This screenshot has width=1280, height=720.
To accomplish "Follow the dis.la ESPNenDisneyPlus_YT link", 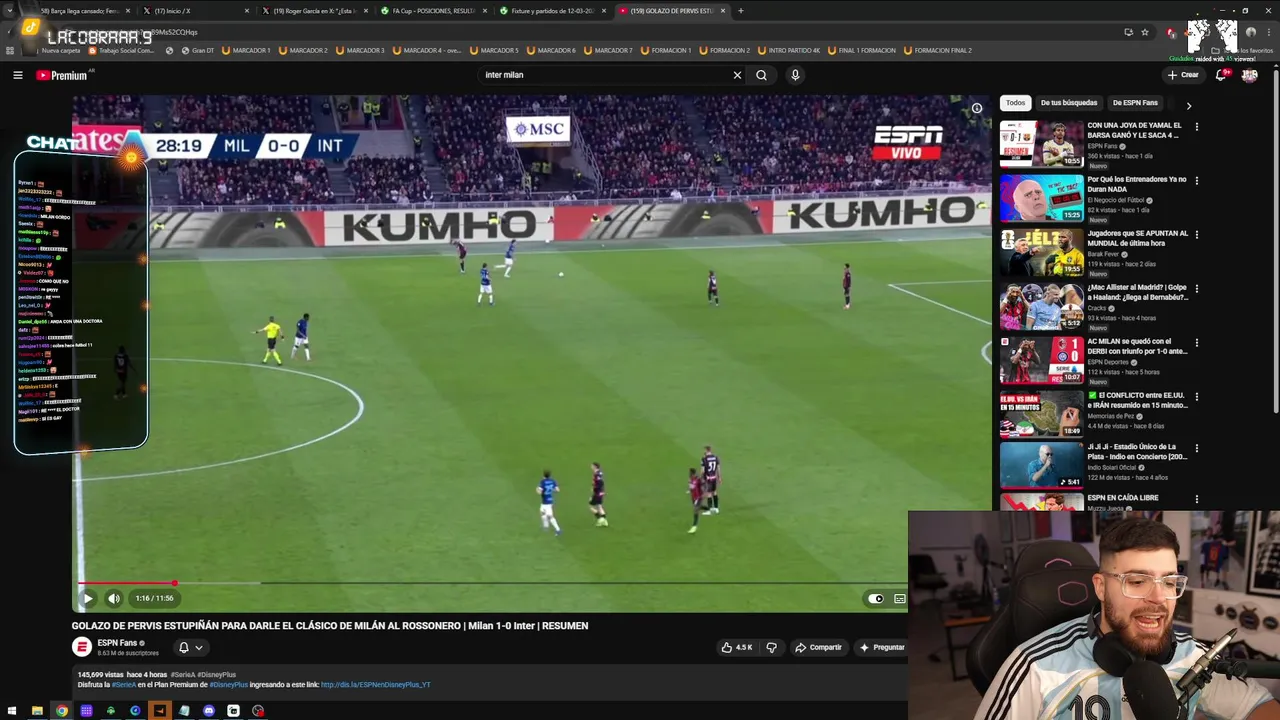I will coord(375,685).
